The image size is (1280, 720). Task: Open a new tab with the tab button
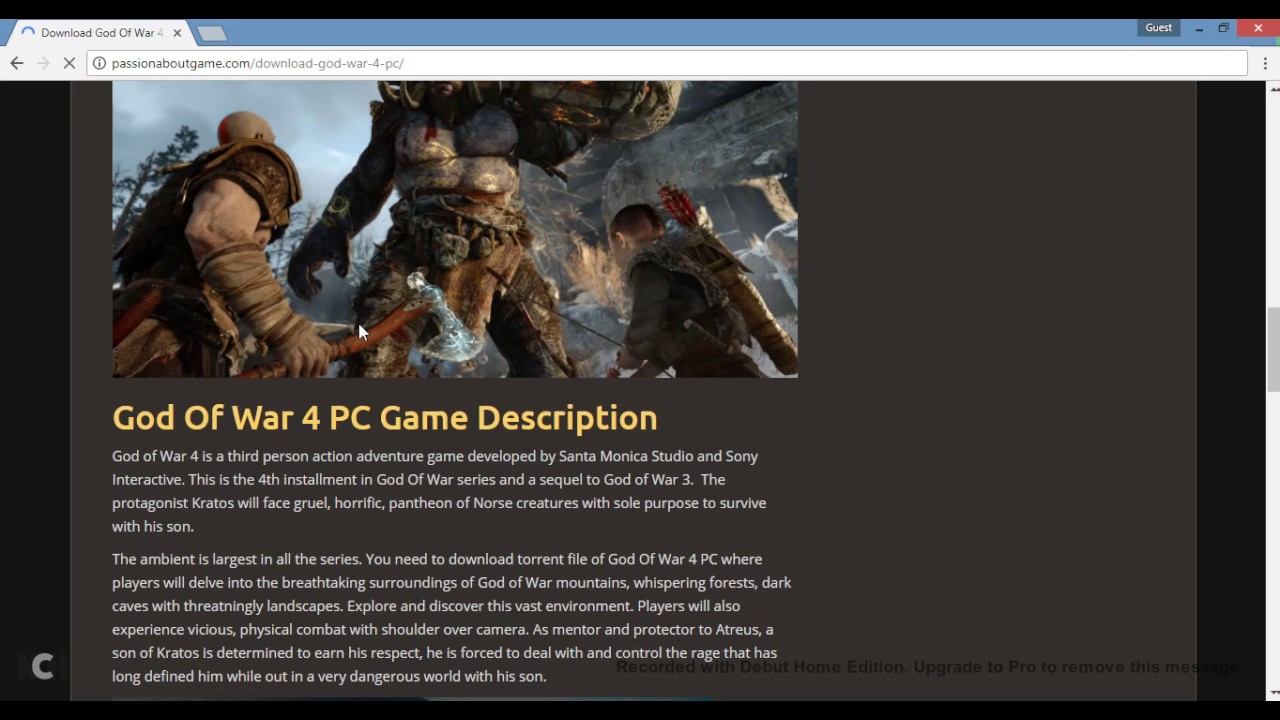click(x=211, y=33)
